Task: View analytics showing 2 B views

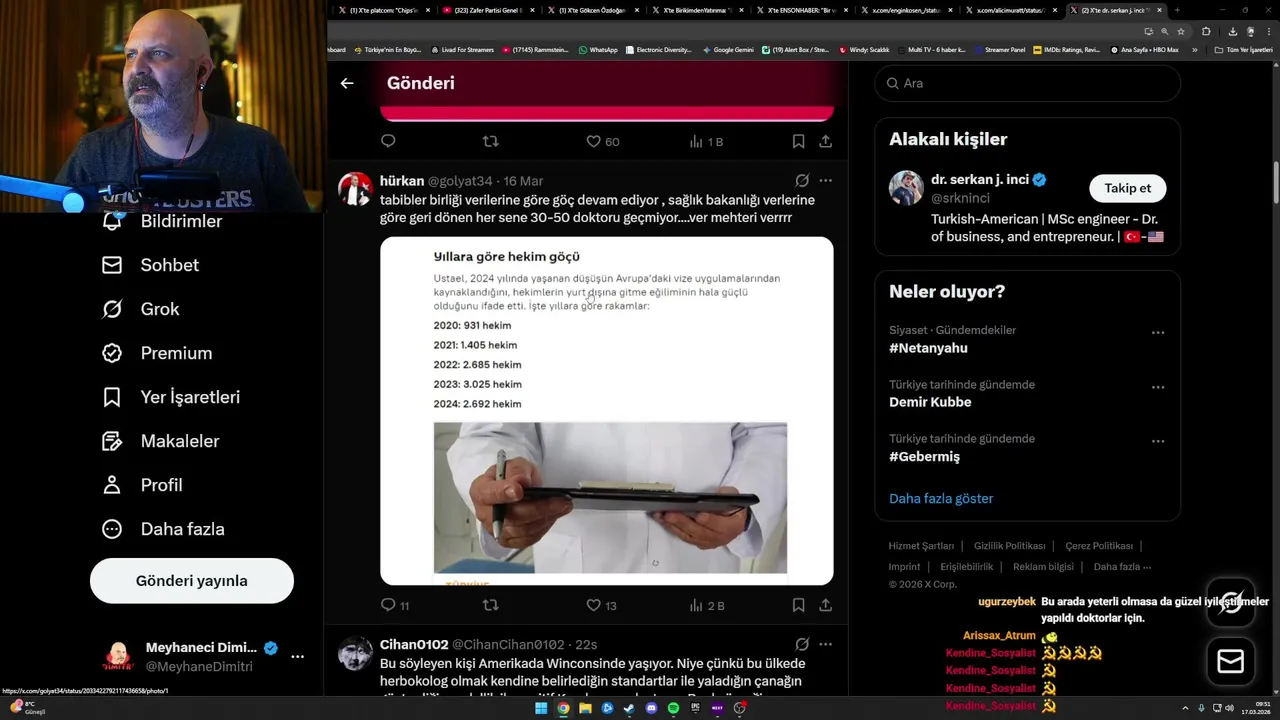Action: 706,605
